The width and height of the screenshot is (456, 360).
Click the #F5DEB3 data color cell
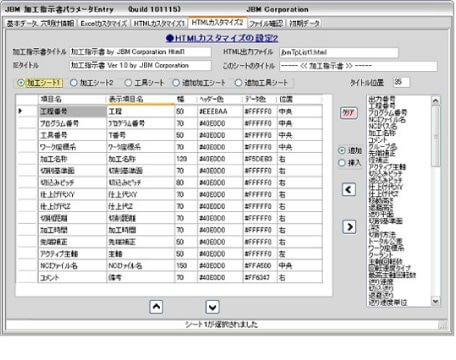(260, 159)
